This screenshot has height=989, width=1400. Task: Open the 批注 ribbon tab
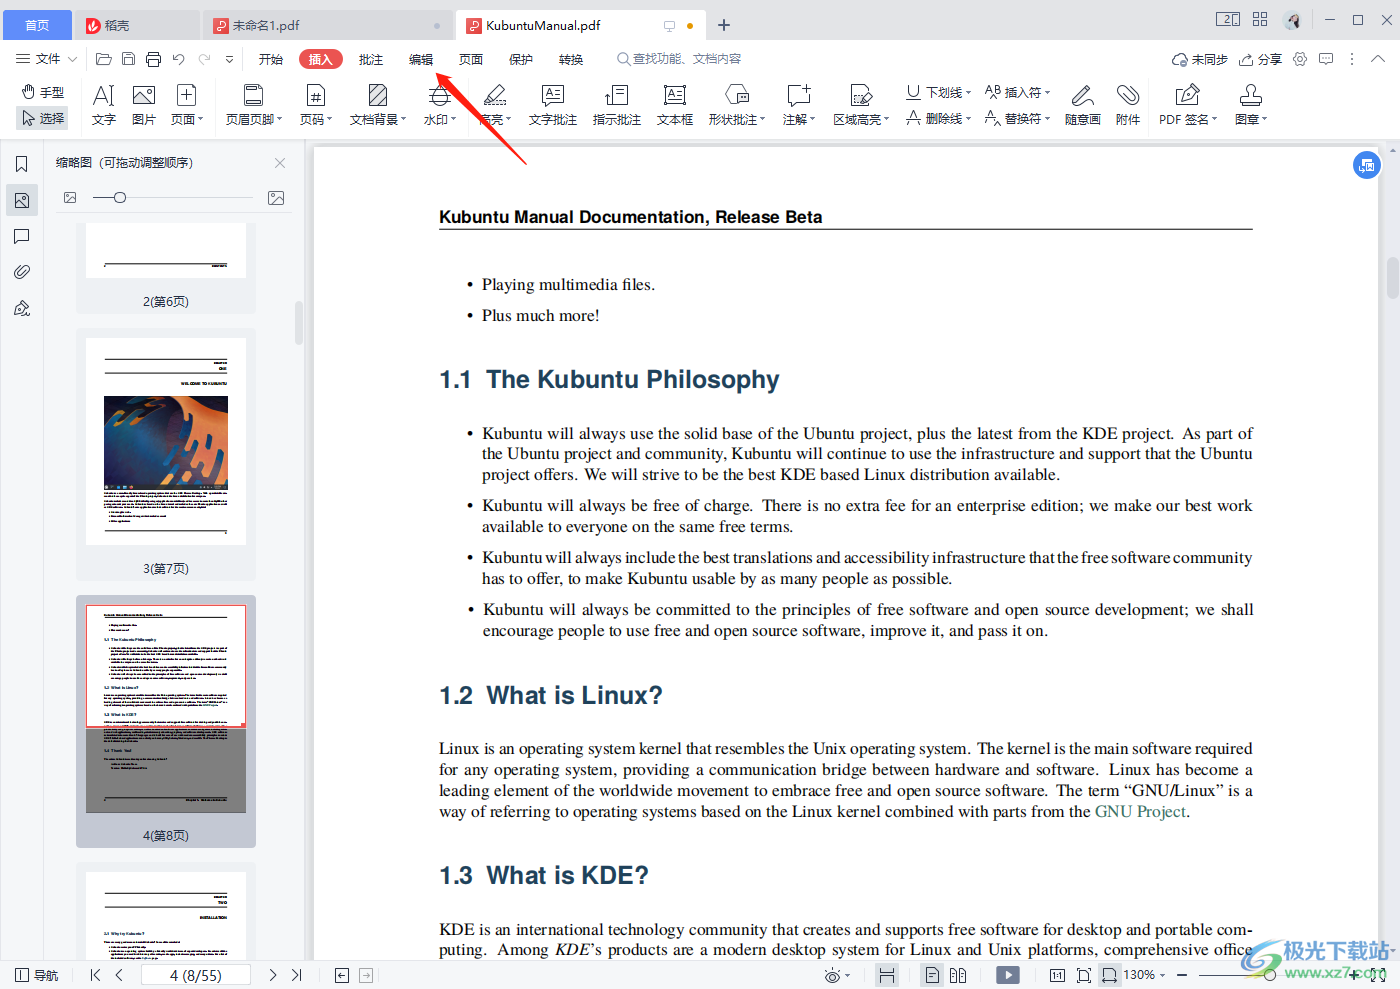tap(371, 60)
